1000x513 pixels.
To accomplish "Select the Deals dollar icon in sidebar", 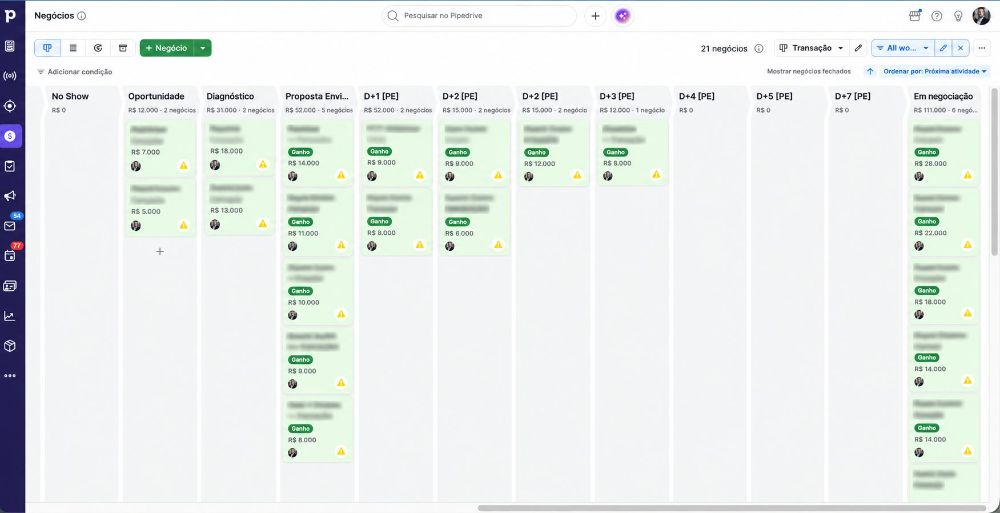I will [x=10, y=136].
